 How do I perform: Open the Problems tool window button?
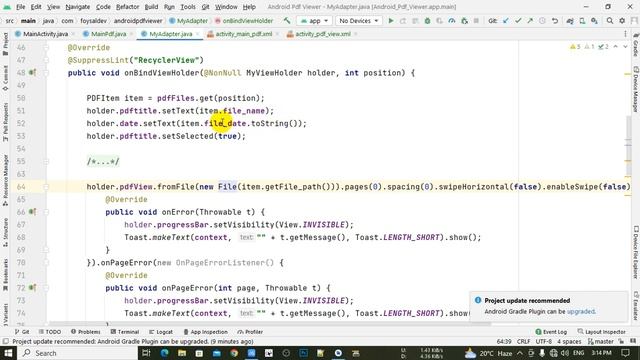tap(85, 332)
